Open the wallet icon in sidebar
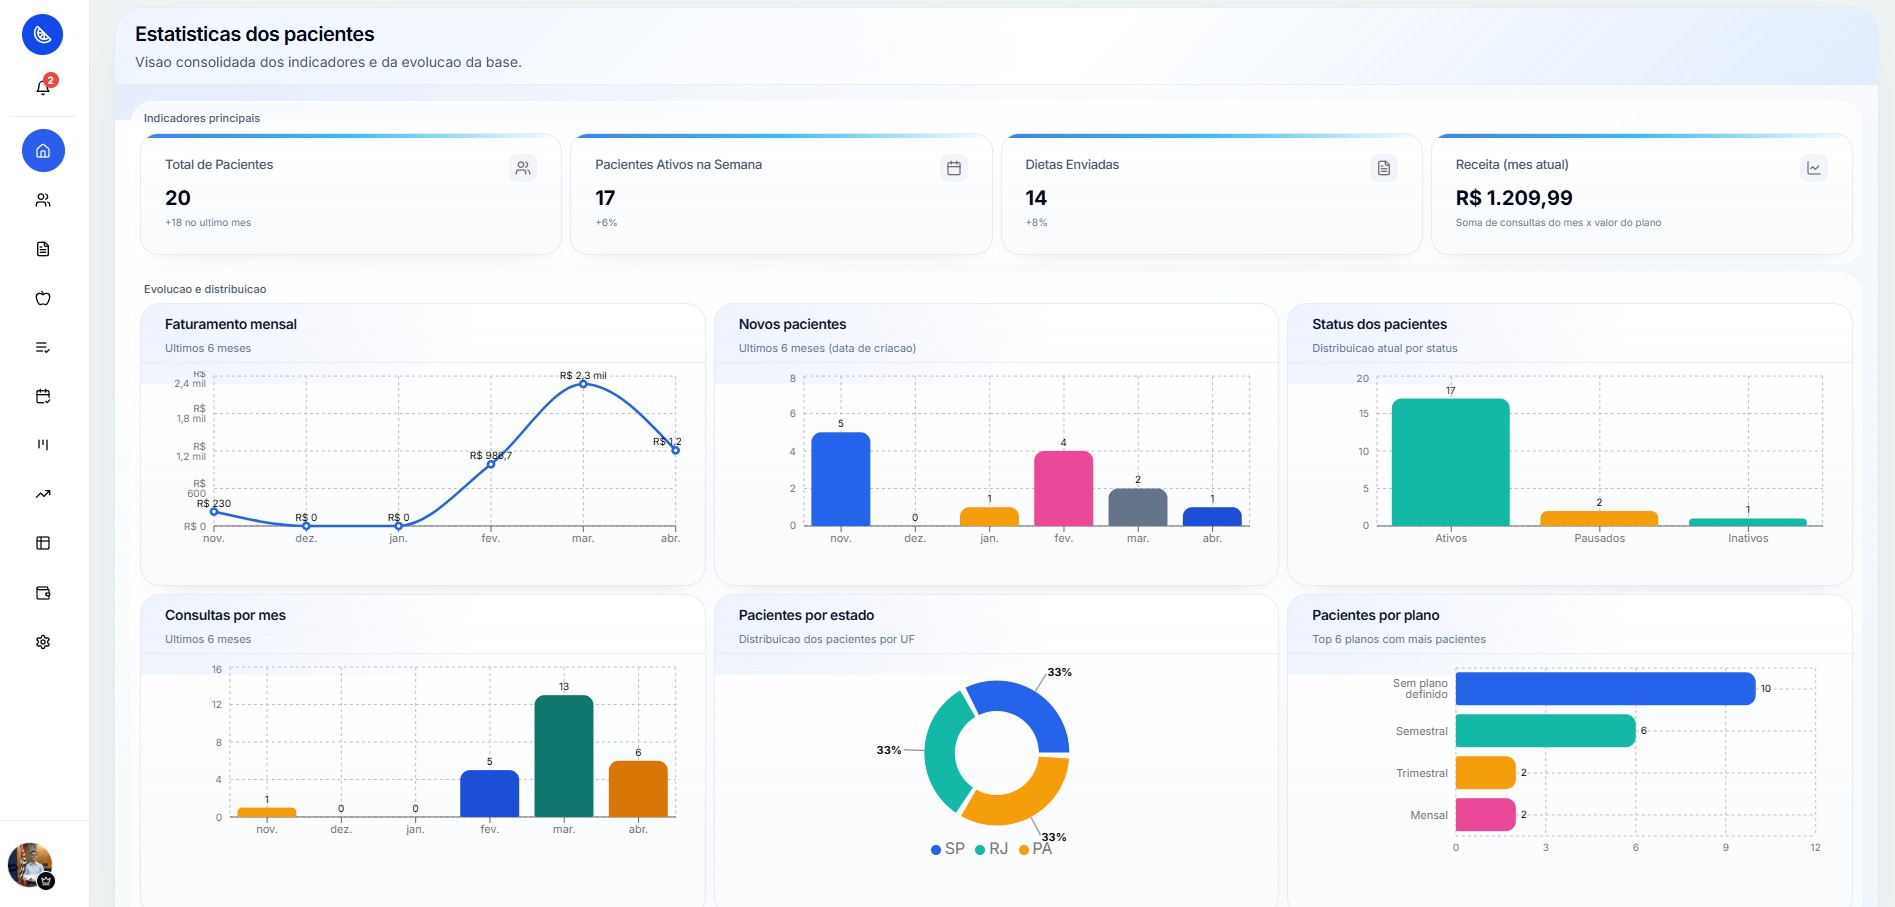Screen dimensions: 1895x907 point(43,593)
